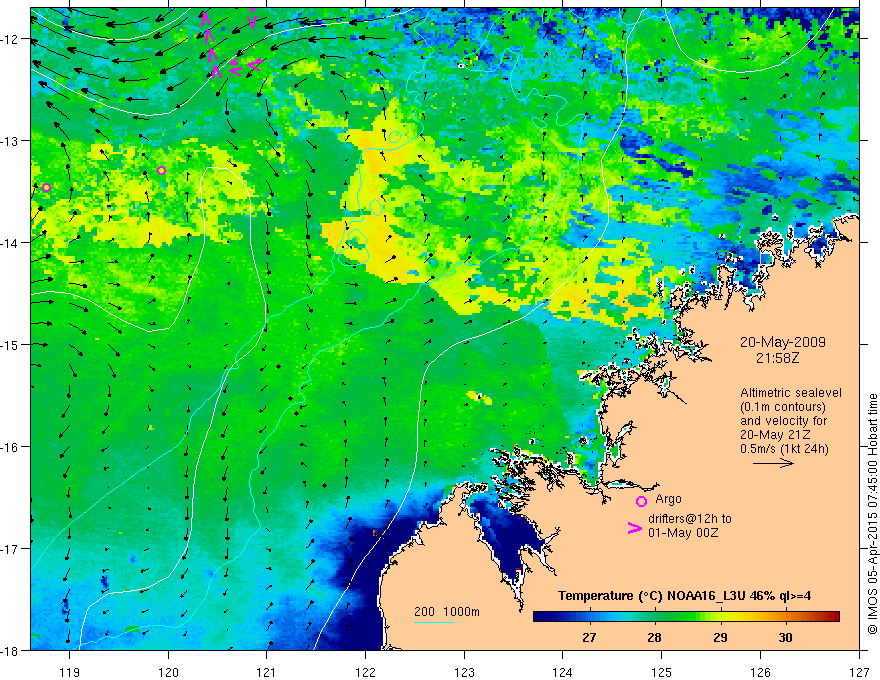The height and width of the screenshot is (680, 880).
Task: Click the longitude axis label "127"
Action: 859,672
